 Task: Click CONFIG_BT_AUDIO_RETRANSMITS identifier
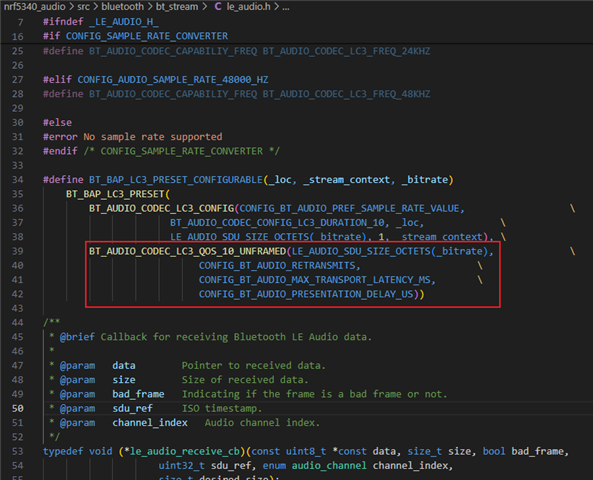(277, 266)
